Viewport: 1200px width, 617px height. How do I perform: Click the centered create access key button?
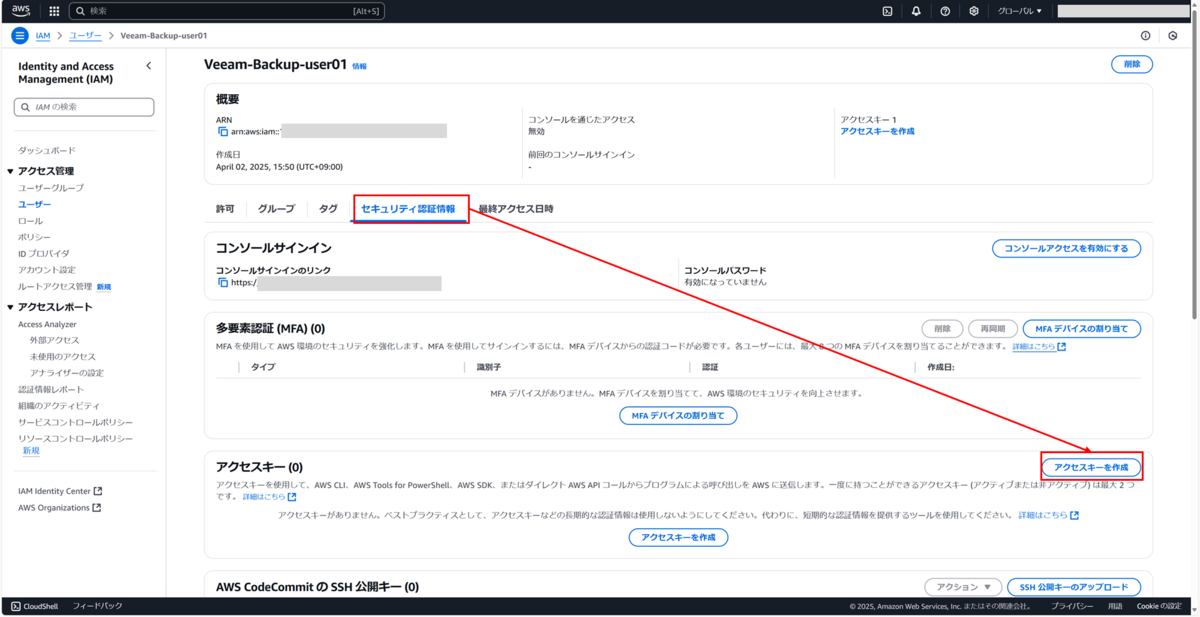pos(678,537)
